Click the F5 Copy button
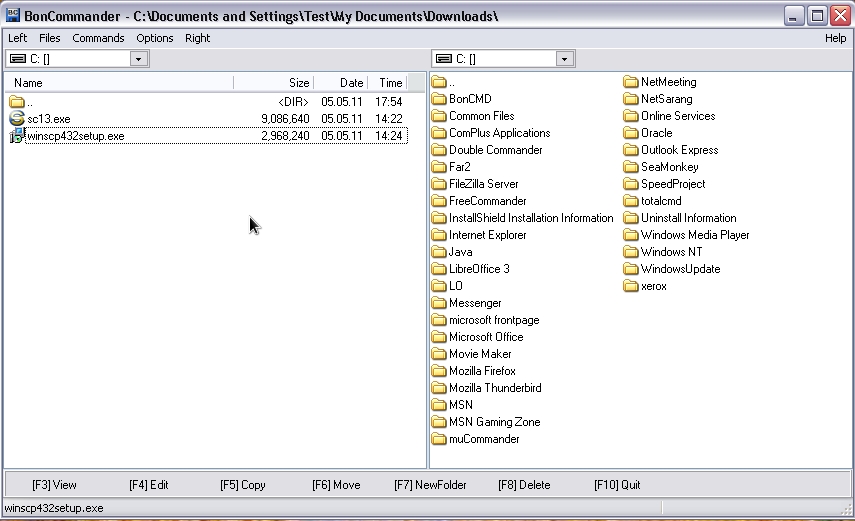This screenshot has height=521, width=855. [x=243, y=484]
